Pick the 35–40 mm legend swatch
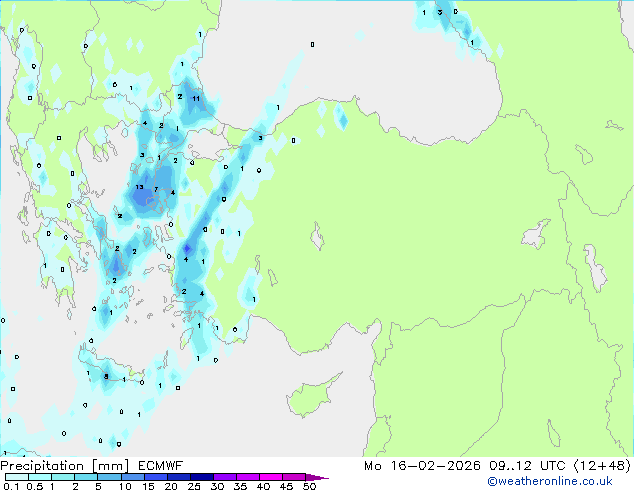This screenshot has width=634, height=490. [x=247, y=477]
